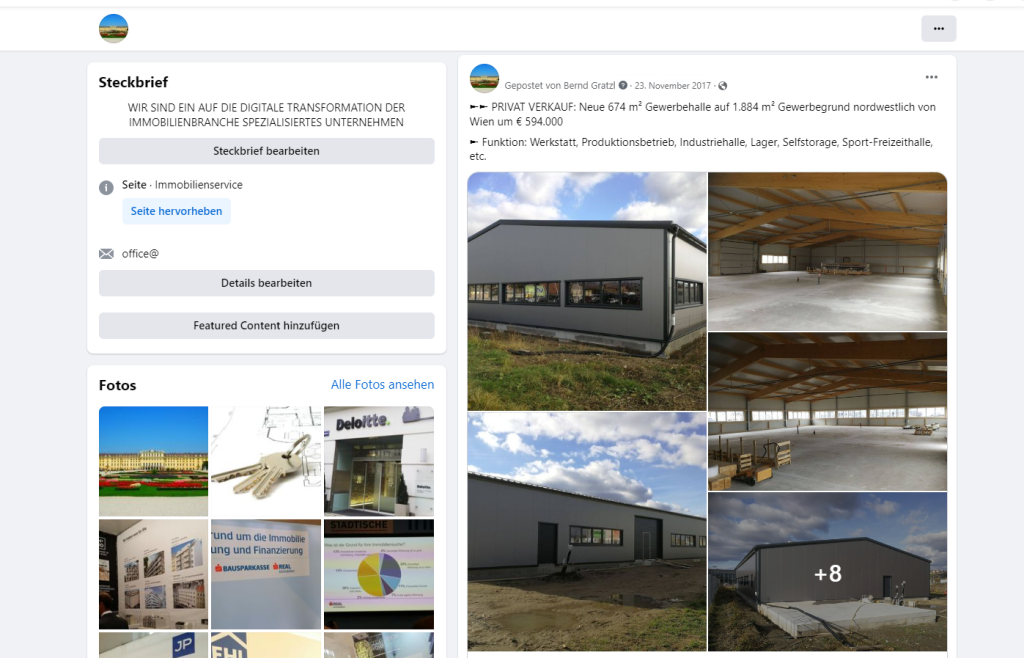This screenshot has width=1024, height=658.
Task: Click Featured Content hinzufügen button
Action: pos(266,325)
